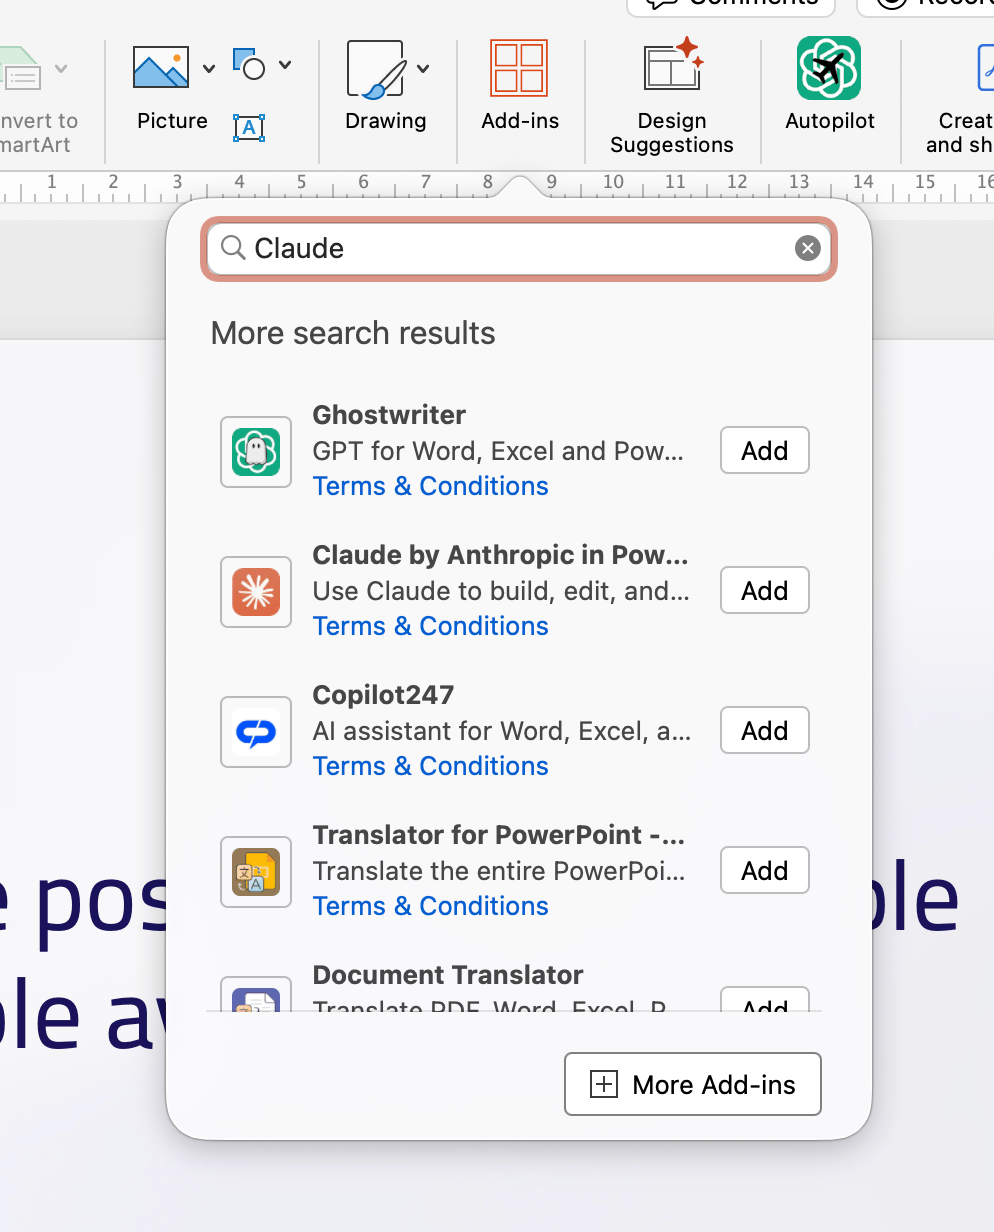Click the Autopilot label text

click(x=829, y=121)
